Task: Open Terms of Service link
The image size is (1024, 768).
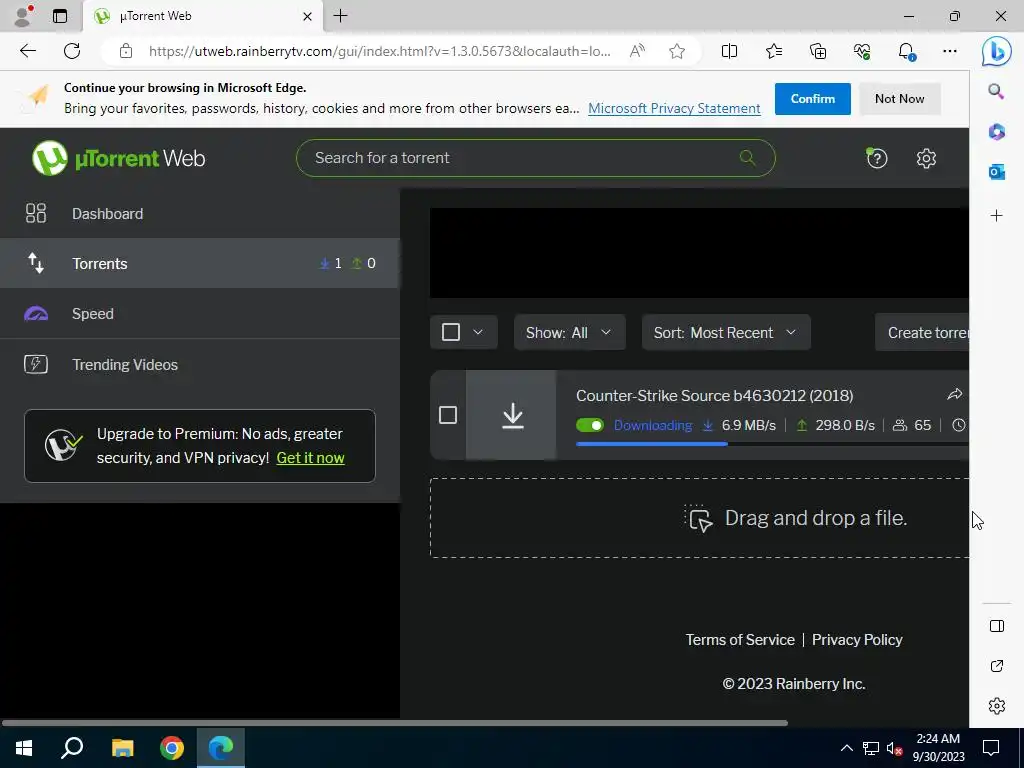Action: coord(740,640)
